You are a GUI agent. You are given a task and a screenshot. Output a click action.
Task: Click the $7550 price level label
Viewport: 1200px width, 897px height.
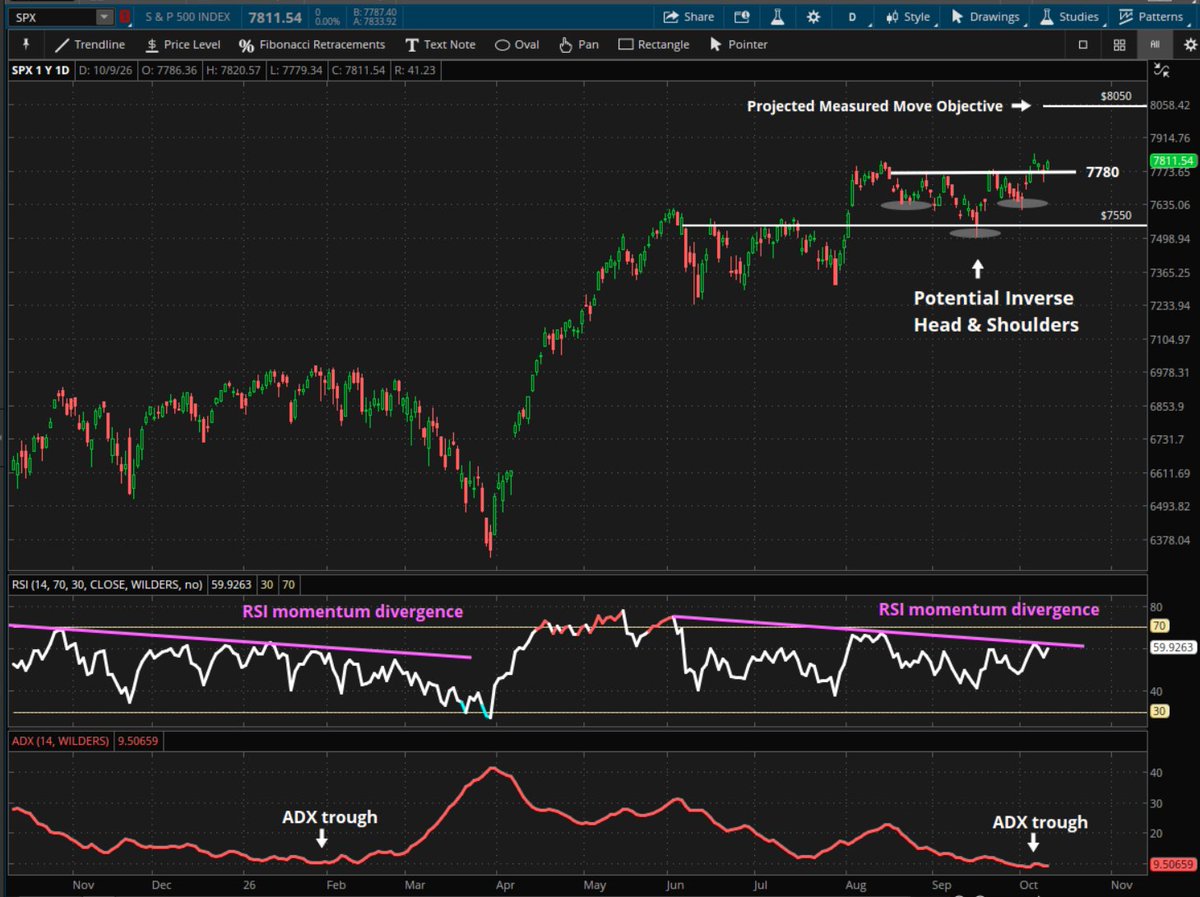pyautogui.click(x=1117, y=215)
